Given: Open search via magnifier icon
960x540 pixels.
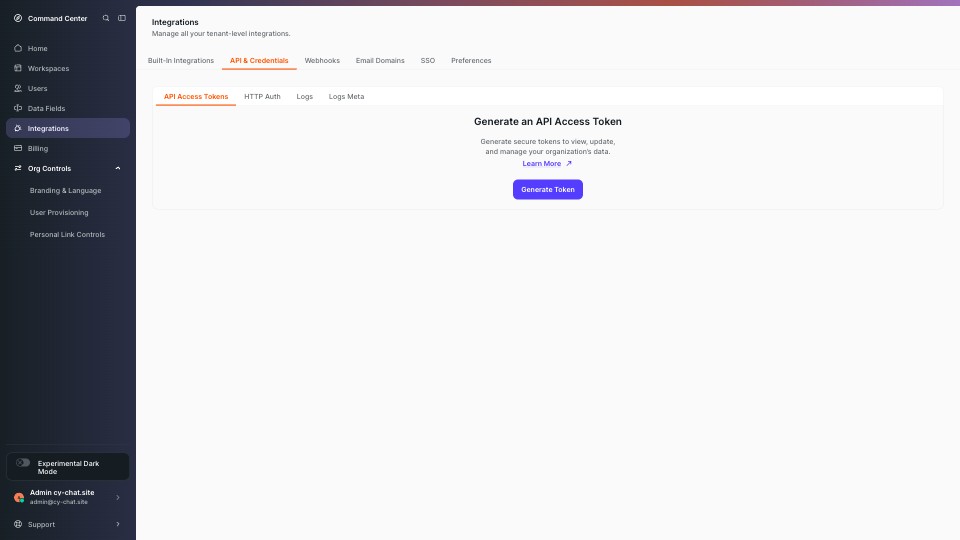Looking at the screenshot, I should pyautogui.click(x=106, y=18).
